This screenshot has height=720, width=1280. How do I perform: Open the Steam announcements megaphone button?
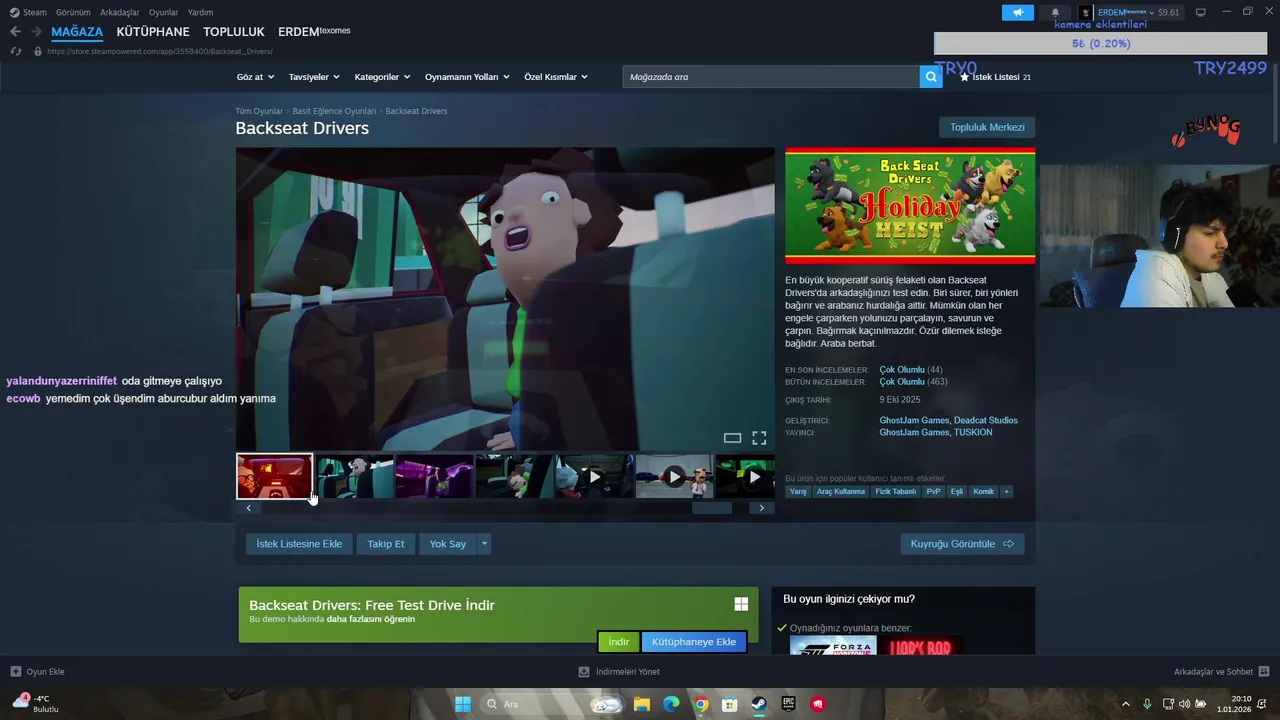(1017, 12)
